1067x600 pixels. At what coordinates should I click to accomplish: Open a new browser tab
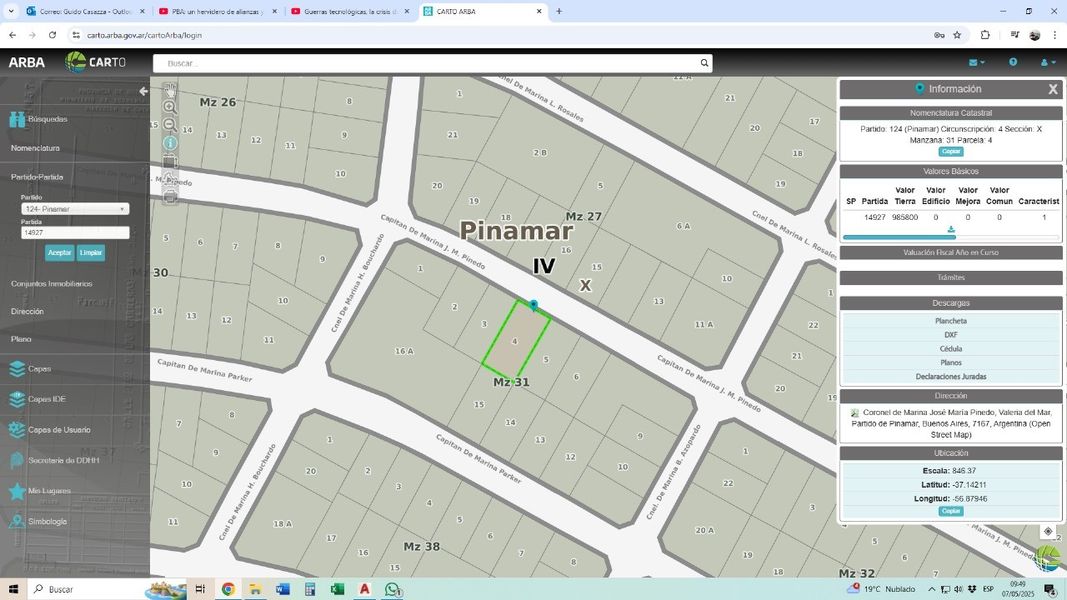(559, 12)
